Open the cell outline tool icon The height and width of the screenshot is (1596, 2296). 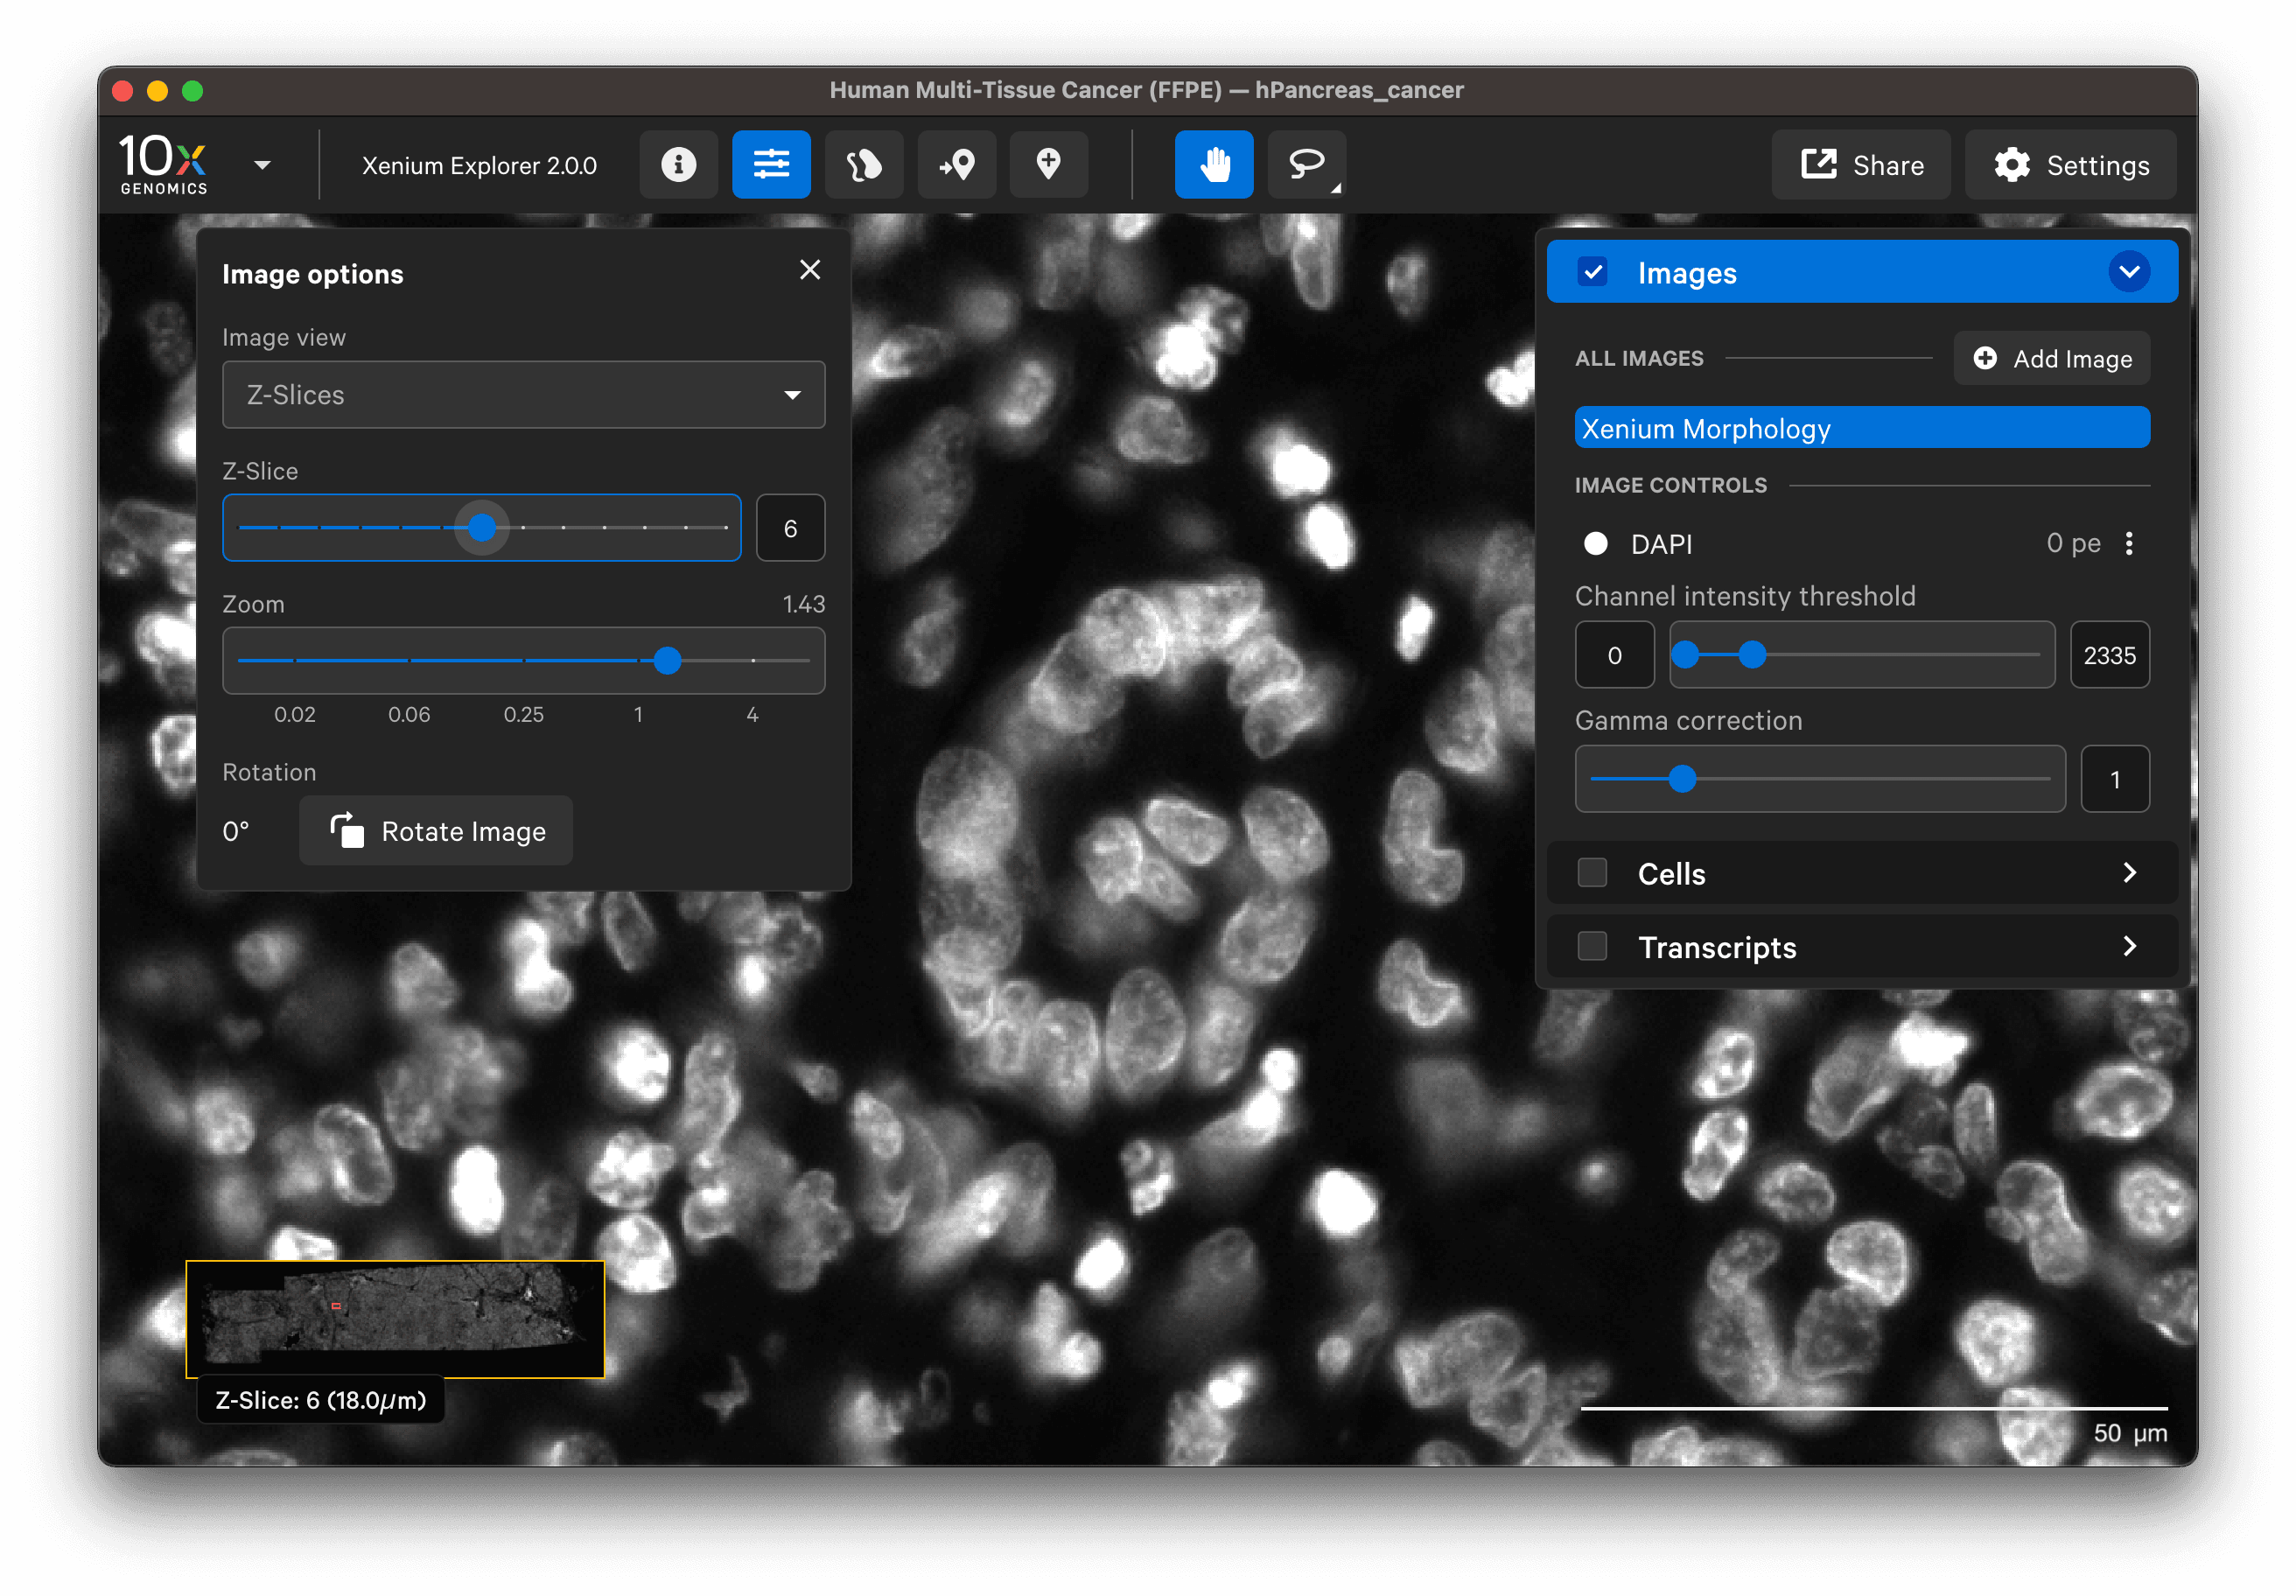[x=864, y=164]
